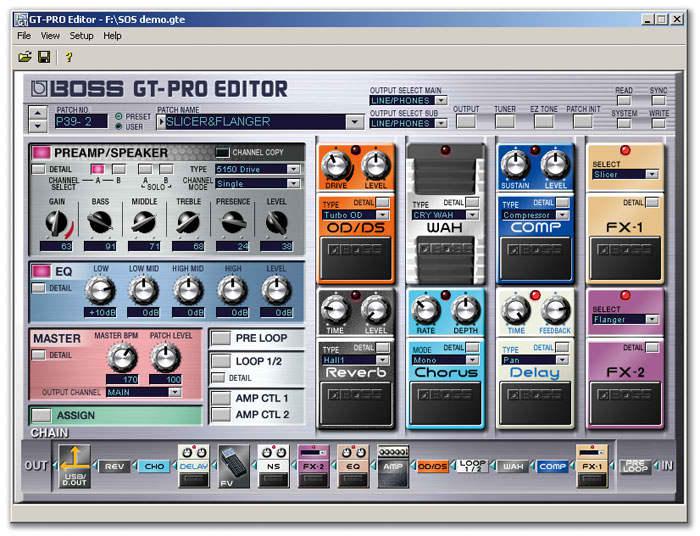The height and width of the screenshot is (536, 700).
Task: Select the FV foot volume pedal in chain
Action: pos(233,466)
